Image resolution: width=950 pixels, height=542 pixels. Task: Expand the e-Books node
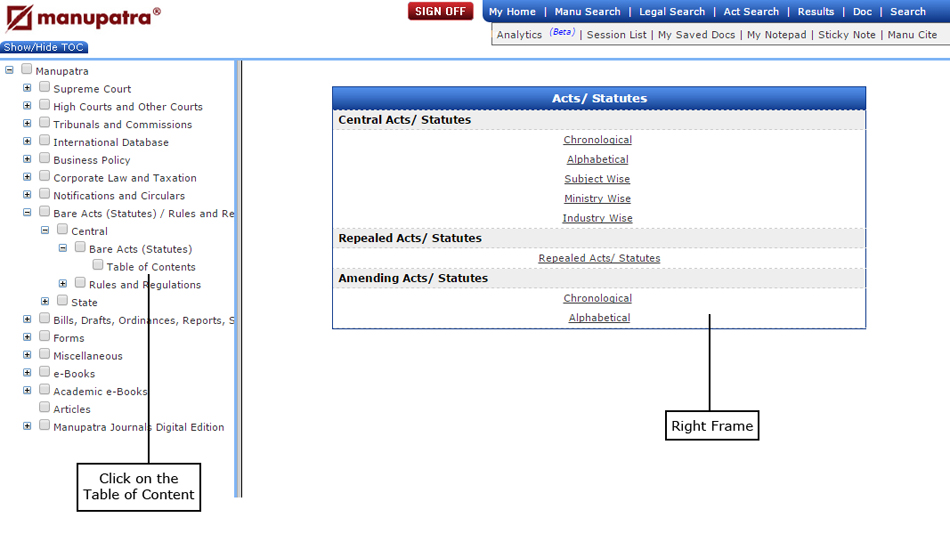click(x=27, y=372)
